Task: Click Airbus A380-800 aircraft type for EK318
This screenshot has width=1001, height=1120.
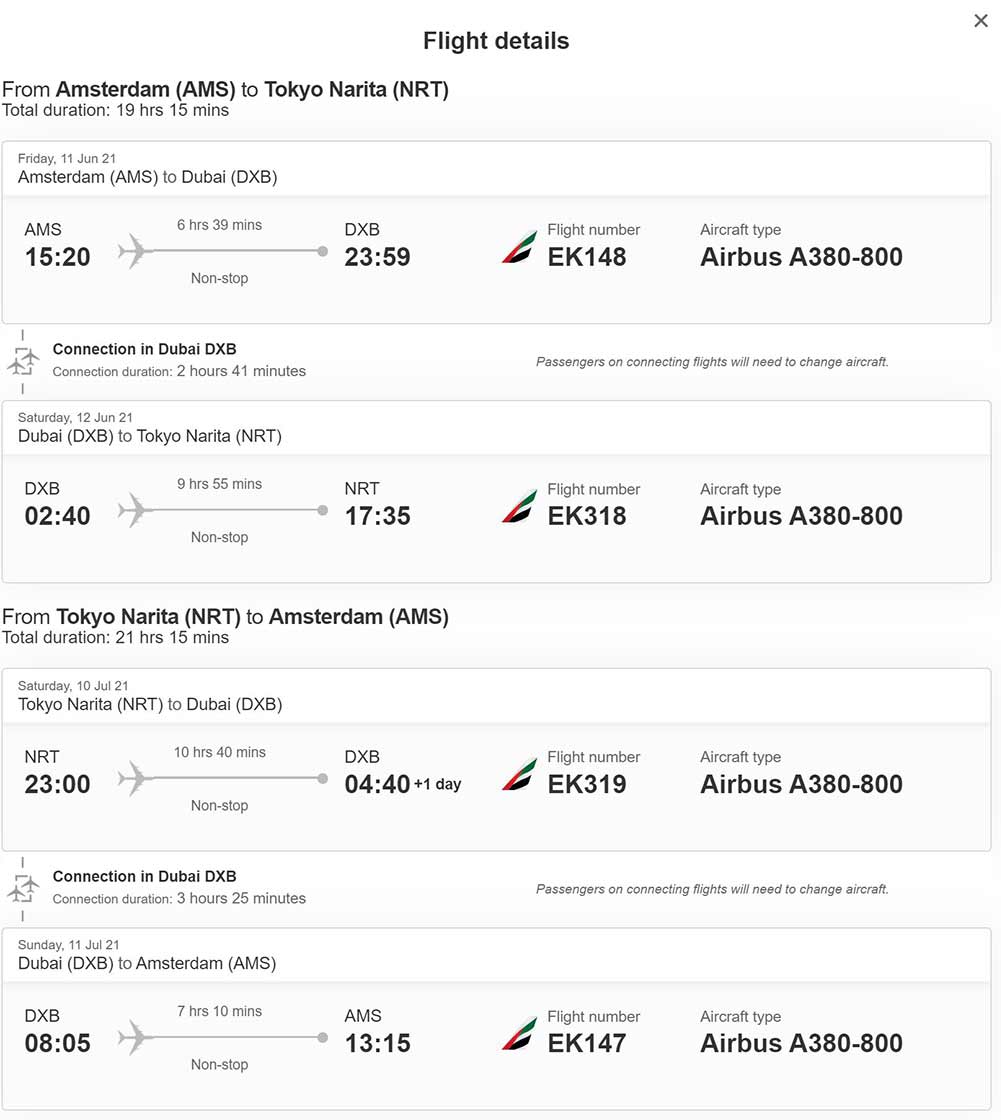Action: pyautogui.click(x=801, y=516)
